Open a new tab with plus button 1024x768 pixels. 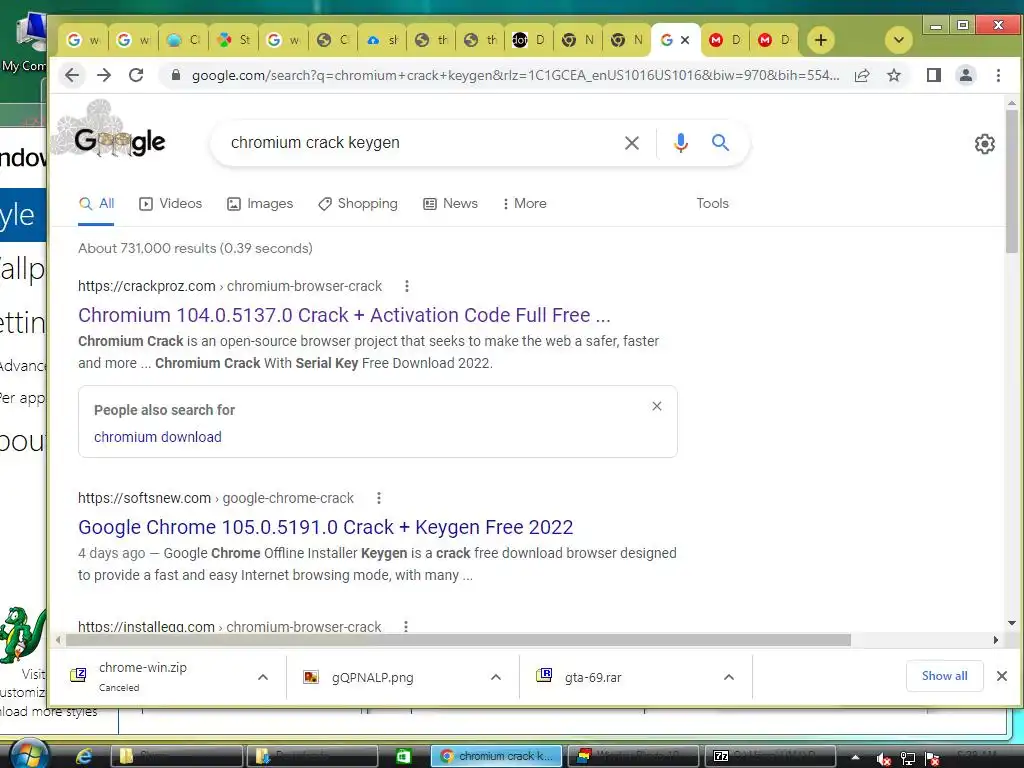click(821, 40)
